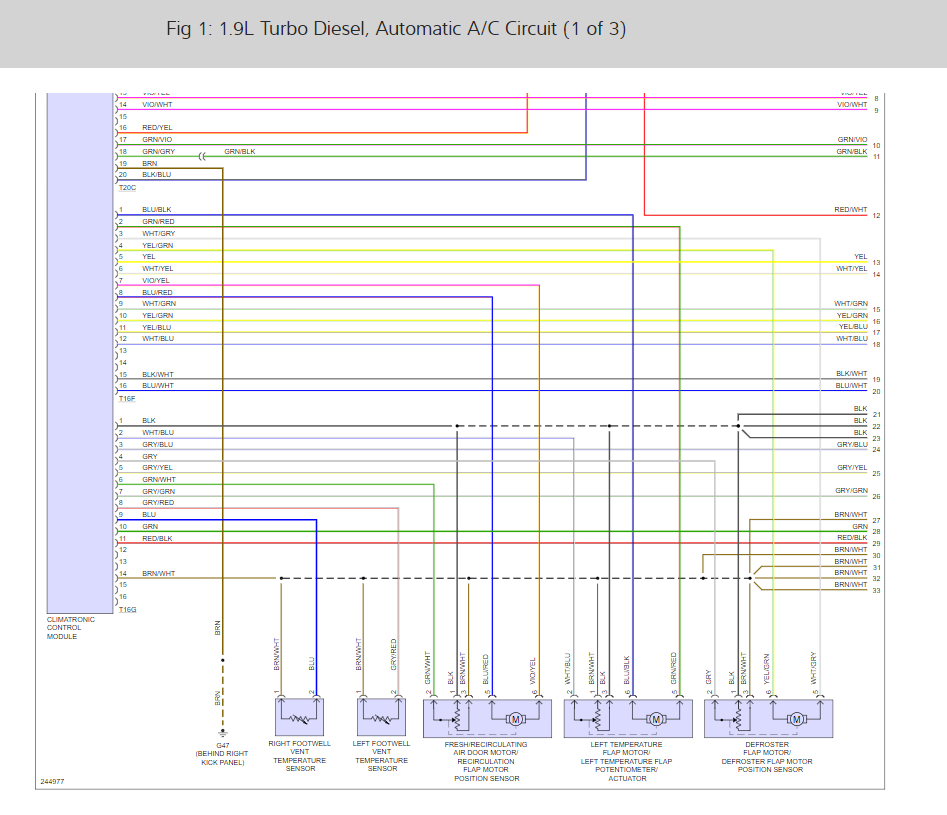Select the vertical WHT/GRY label above Defroster motor
The height and width of the screenshot is (815, 947).
814,668
